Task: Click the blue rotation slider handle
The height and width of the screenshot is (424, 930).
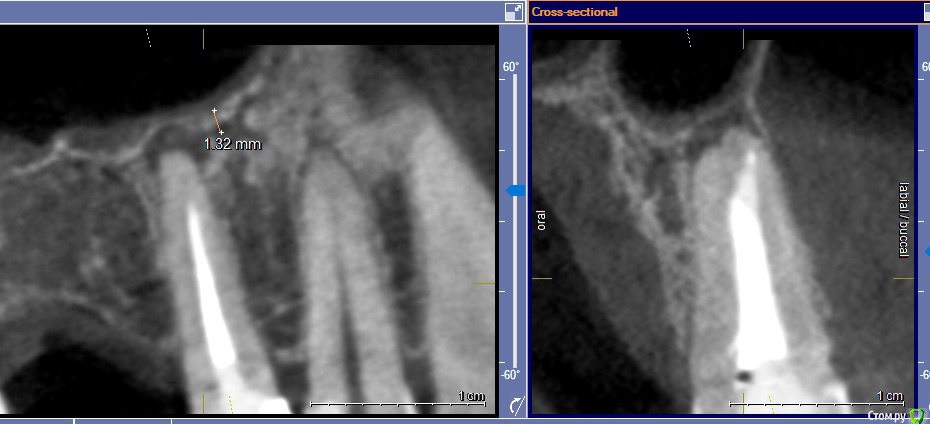Action: click(516, 190)
